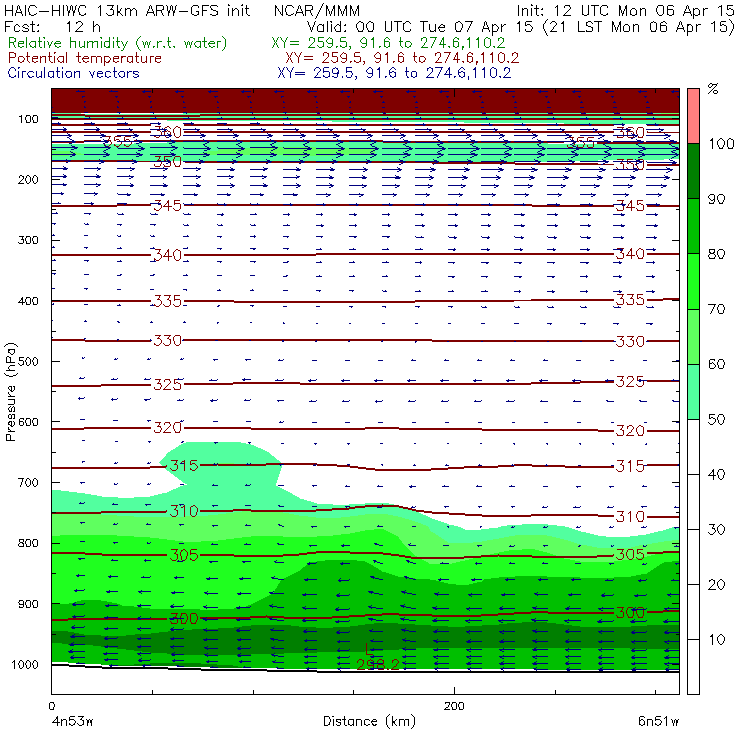The width and height of the screenshot is (740, 740).
Task: Click the colorbar '60' label
Action: [x=716, y=364]
